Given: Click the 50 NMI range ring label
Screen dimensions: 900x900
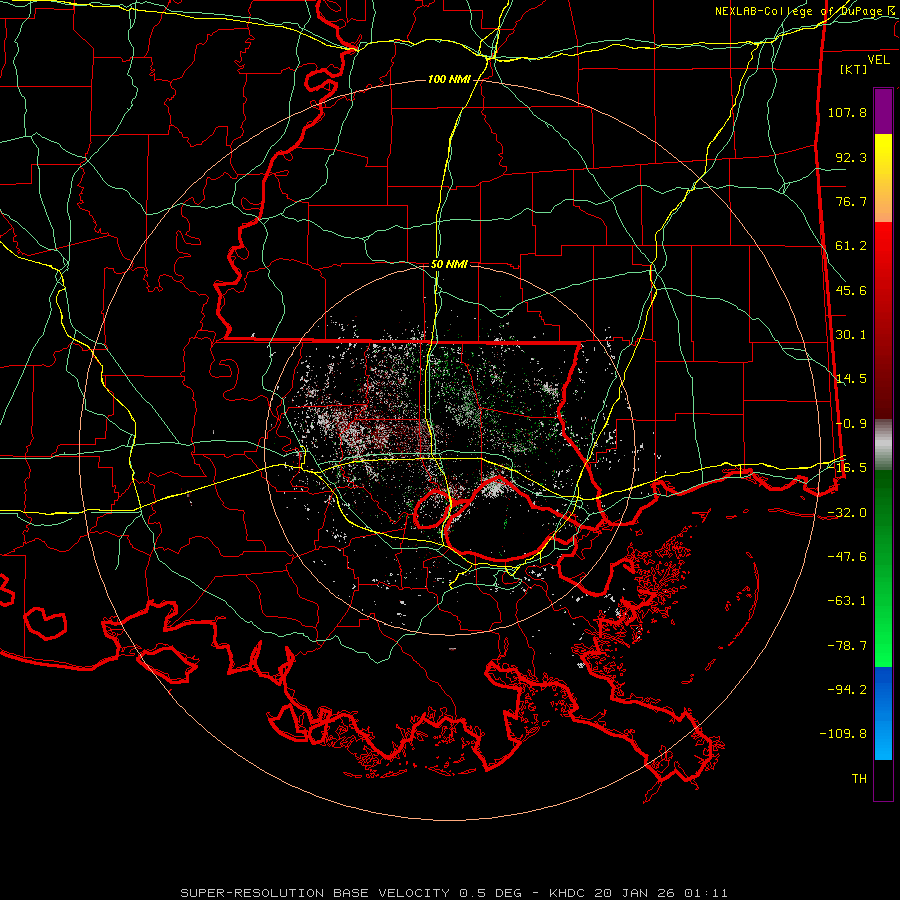Looking at the screenshot, I should tap(449, 264).
